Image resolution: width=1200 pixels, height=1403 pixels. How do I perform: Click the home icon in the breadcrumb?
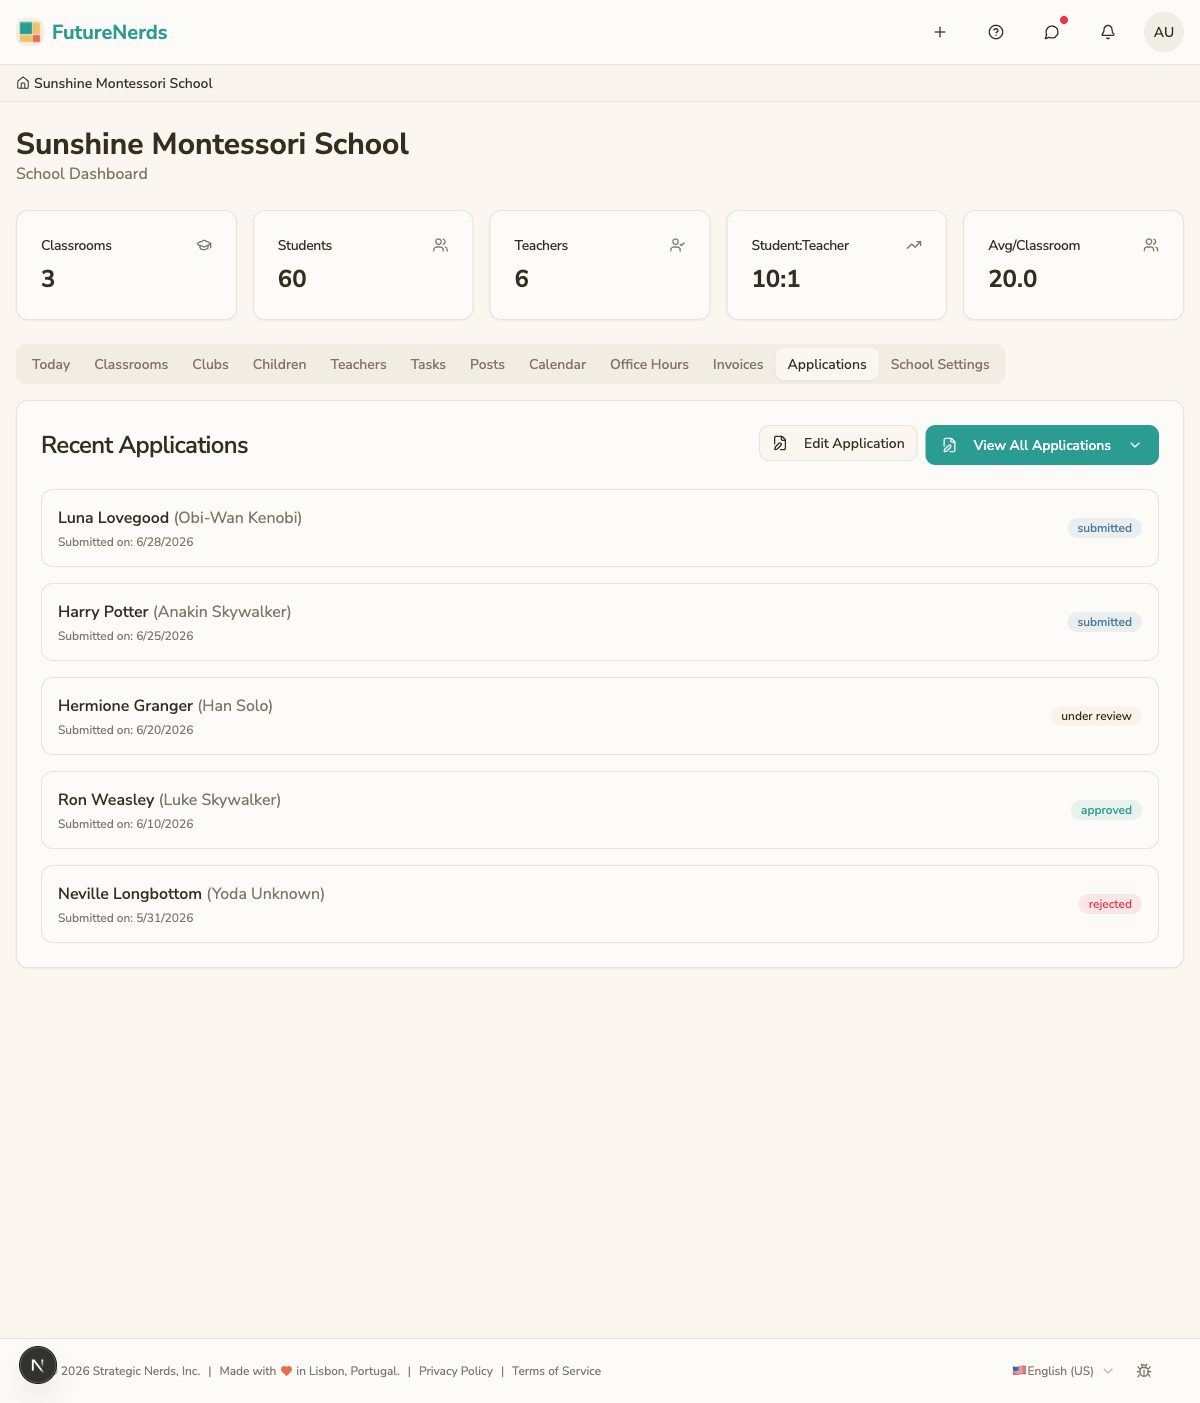[23, 83]
